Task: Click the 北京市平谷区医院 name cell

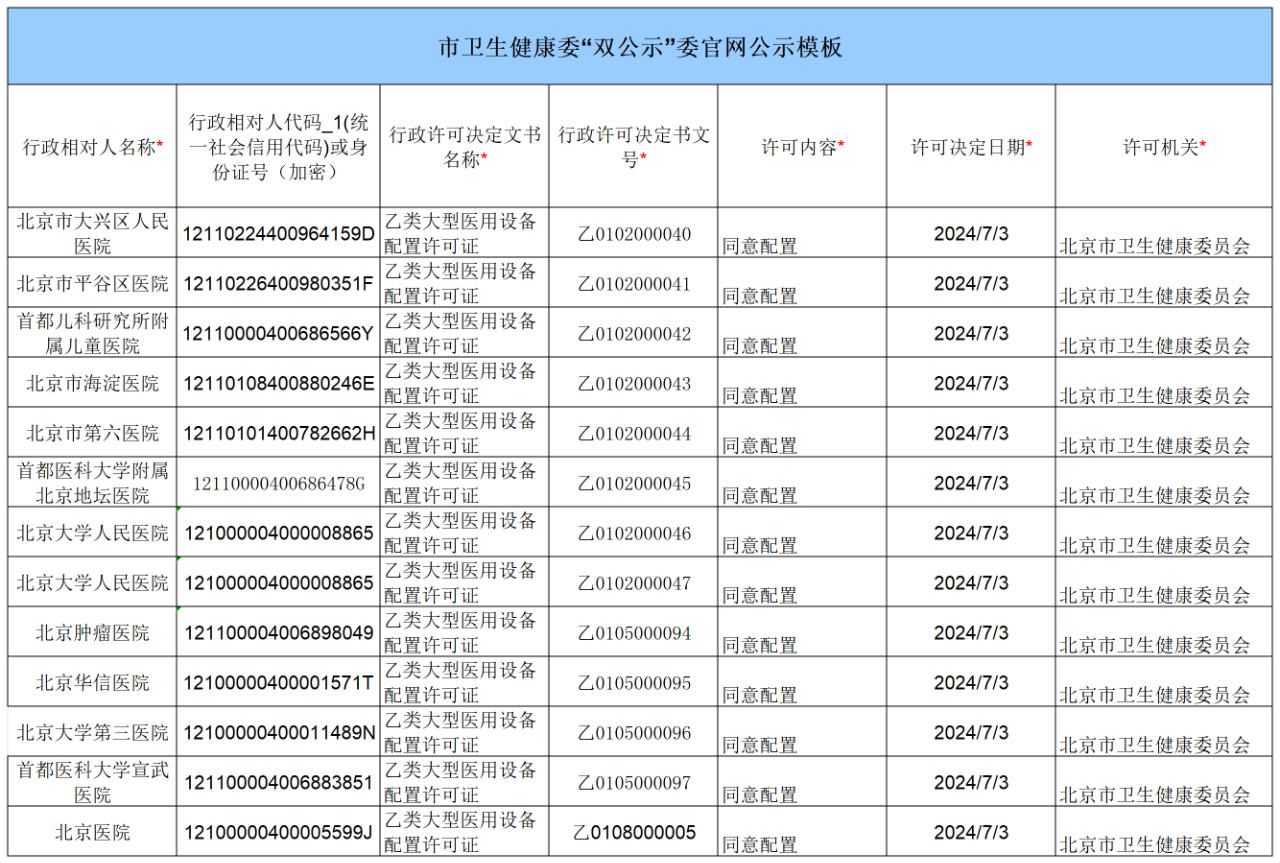Action: (x=92, y=283)
